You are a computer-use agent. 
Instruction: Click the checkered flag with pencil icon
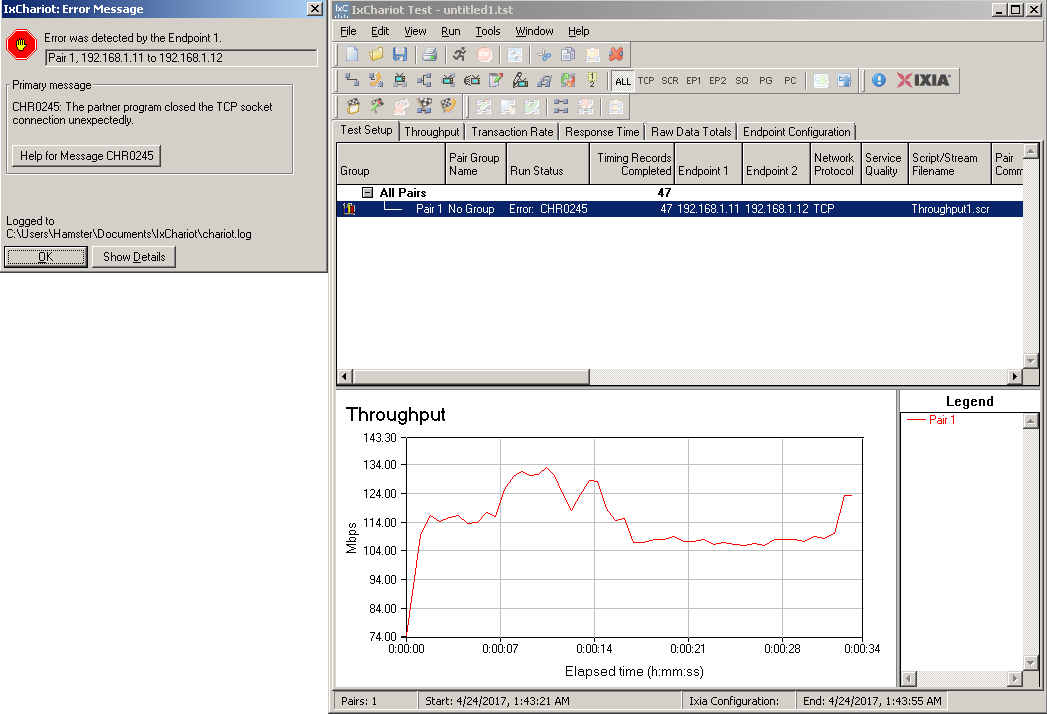(x=377, y=106)
